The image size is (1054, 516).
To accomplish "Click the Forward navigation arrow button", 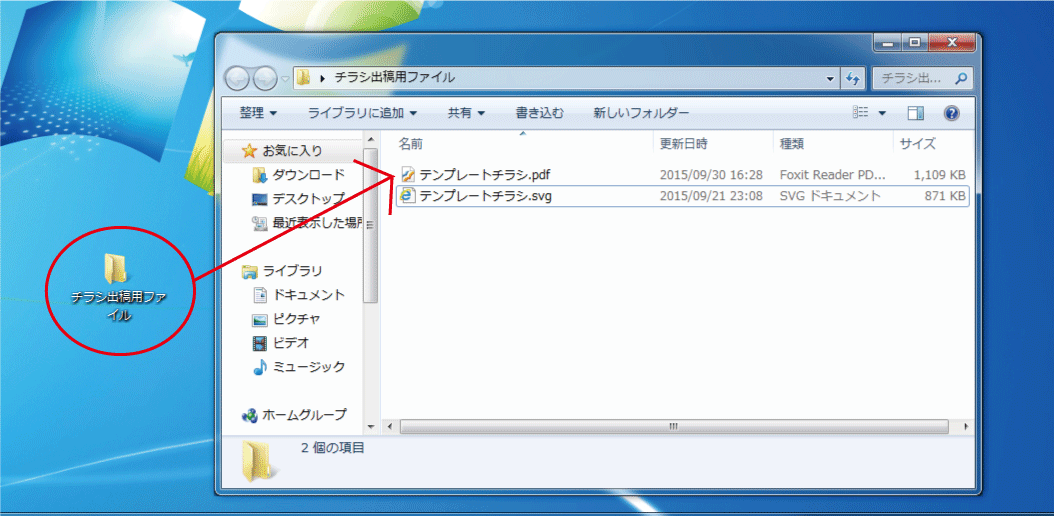I will (x=264, y=78).
